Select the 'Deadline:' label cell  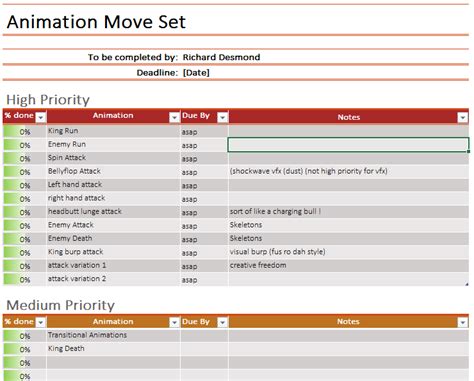(157, 73)
